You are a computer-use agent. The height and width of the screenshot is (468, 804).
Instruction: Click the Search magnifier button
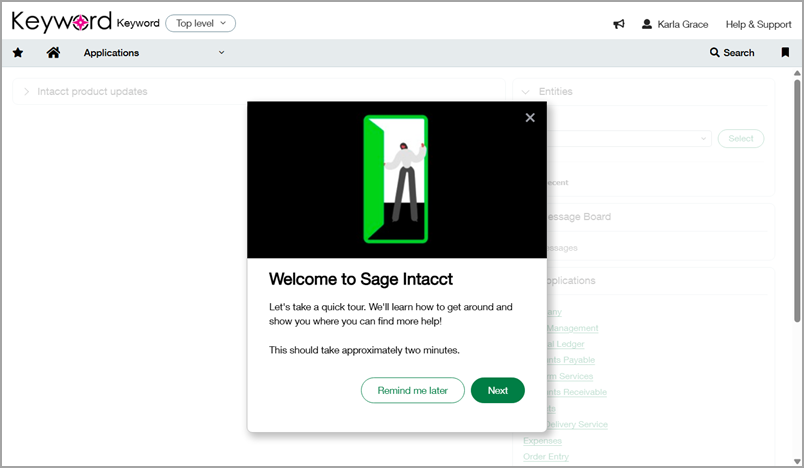[x=732, y=52]
